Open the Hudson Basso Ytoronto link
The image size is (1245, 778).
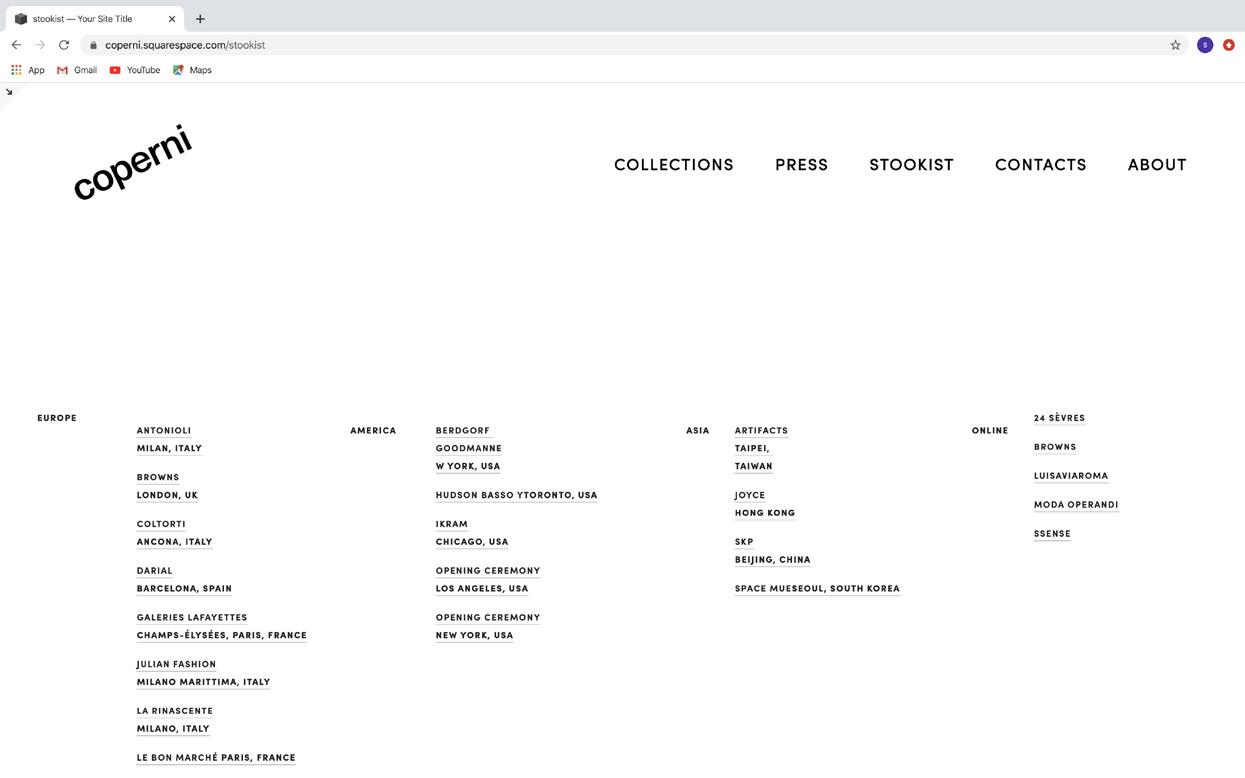coord(516,496)
